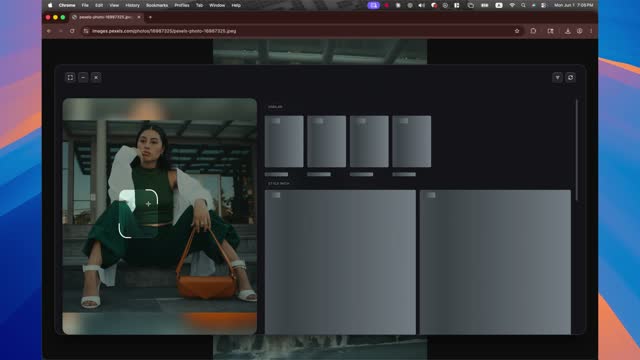Open the File menu

pyautogui.click(x=85, y=5)
